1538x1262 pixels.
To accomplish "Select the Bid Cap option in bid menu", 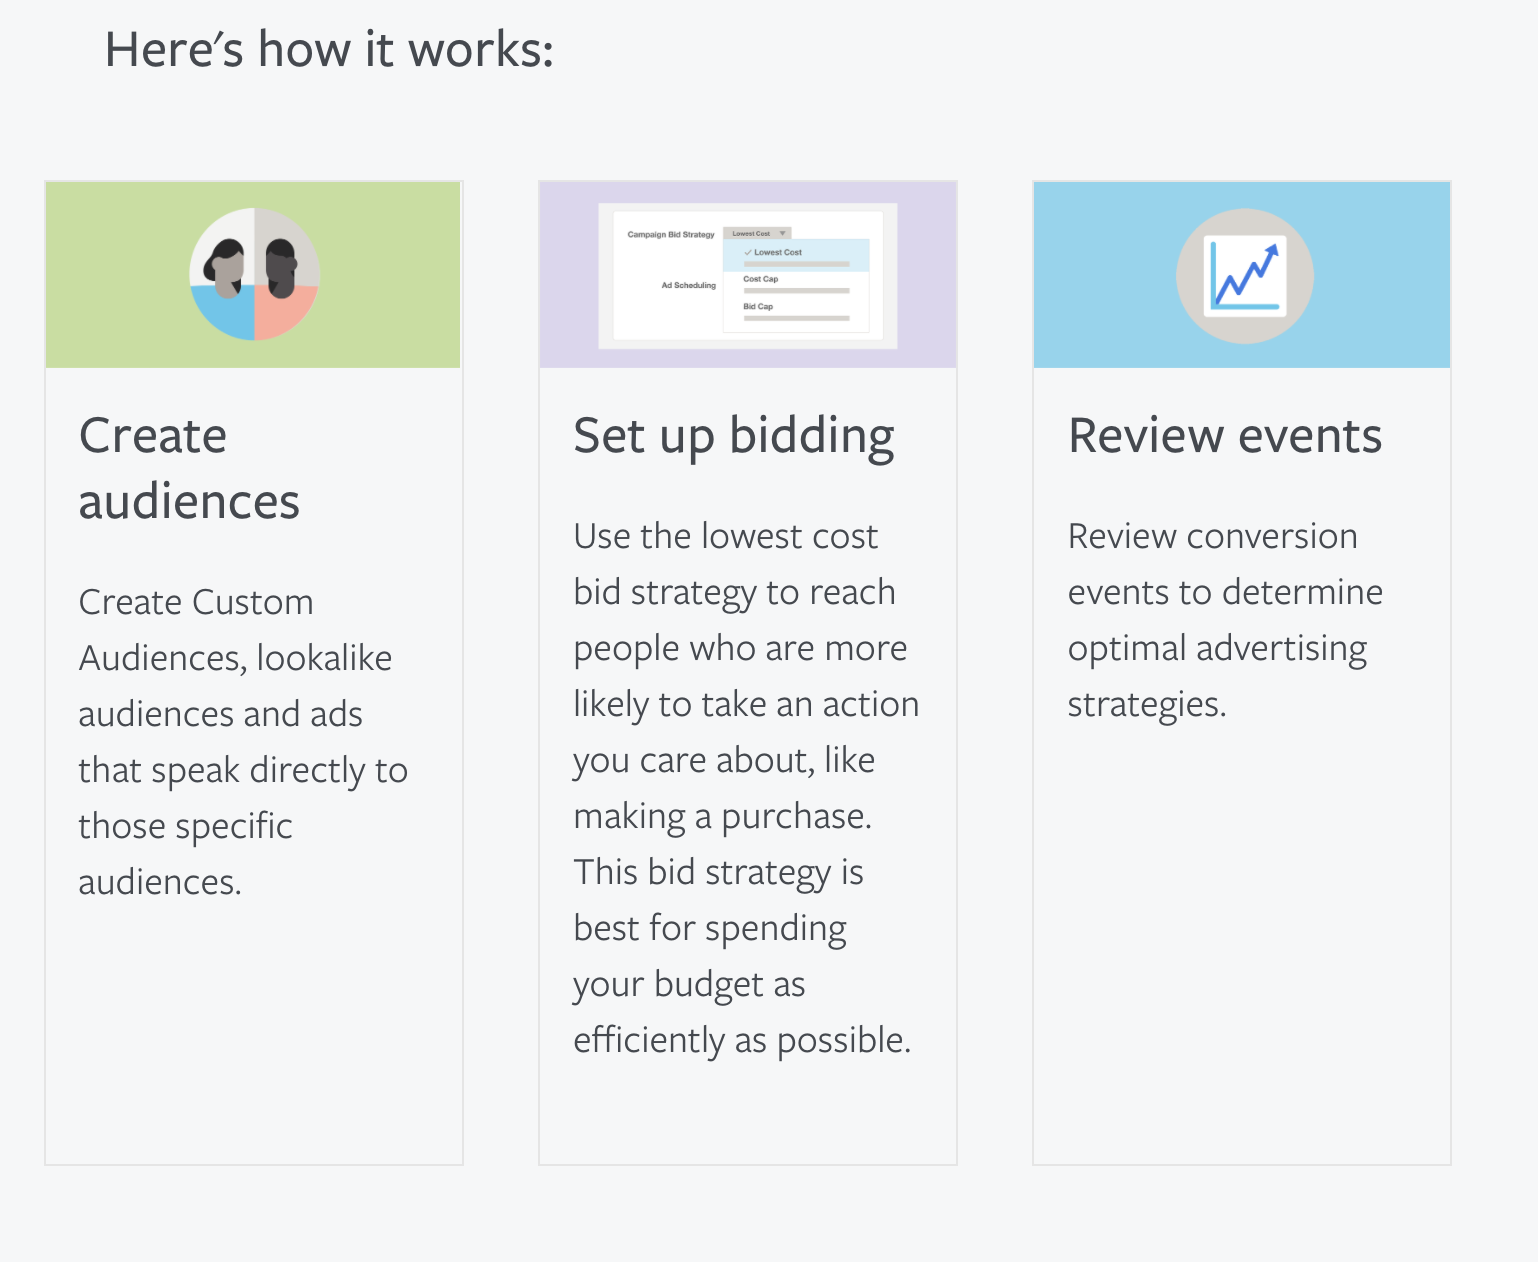I will [x=758, y=306].
